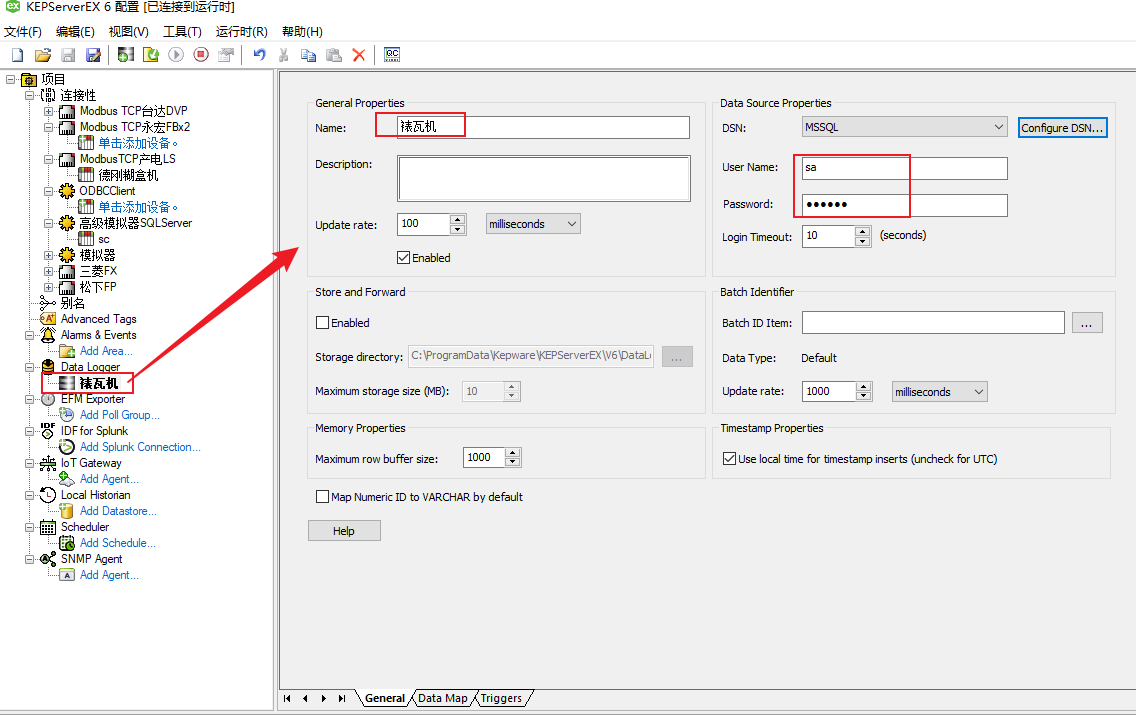Click the New project toolbar icon
Screen dimensions: 1136x715
click(17, 55)
